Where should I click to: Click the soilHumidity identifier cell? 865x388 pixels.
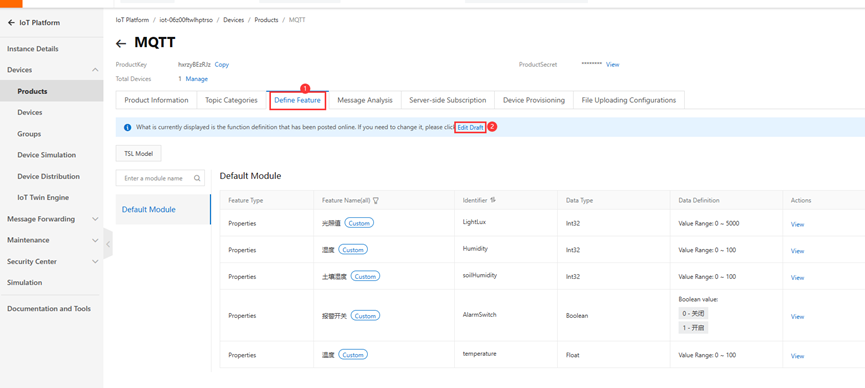480,275
